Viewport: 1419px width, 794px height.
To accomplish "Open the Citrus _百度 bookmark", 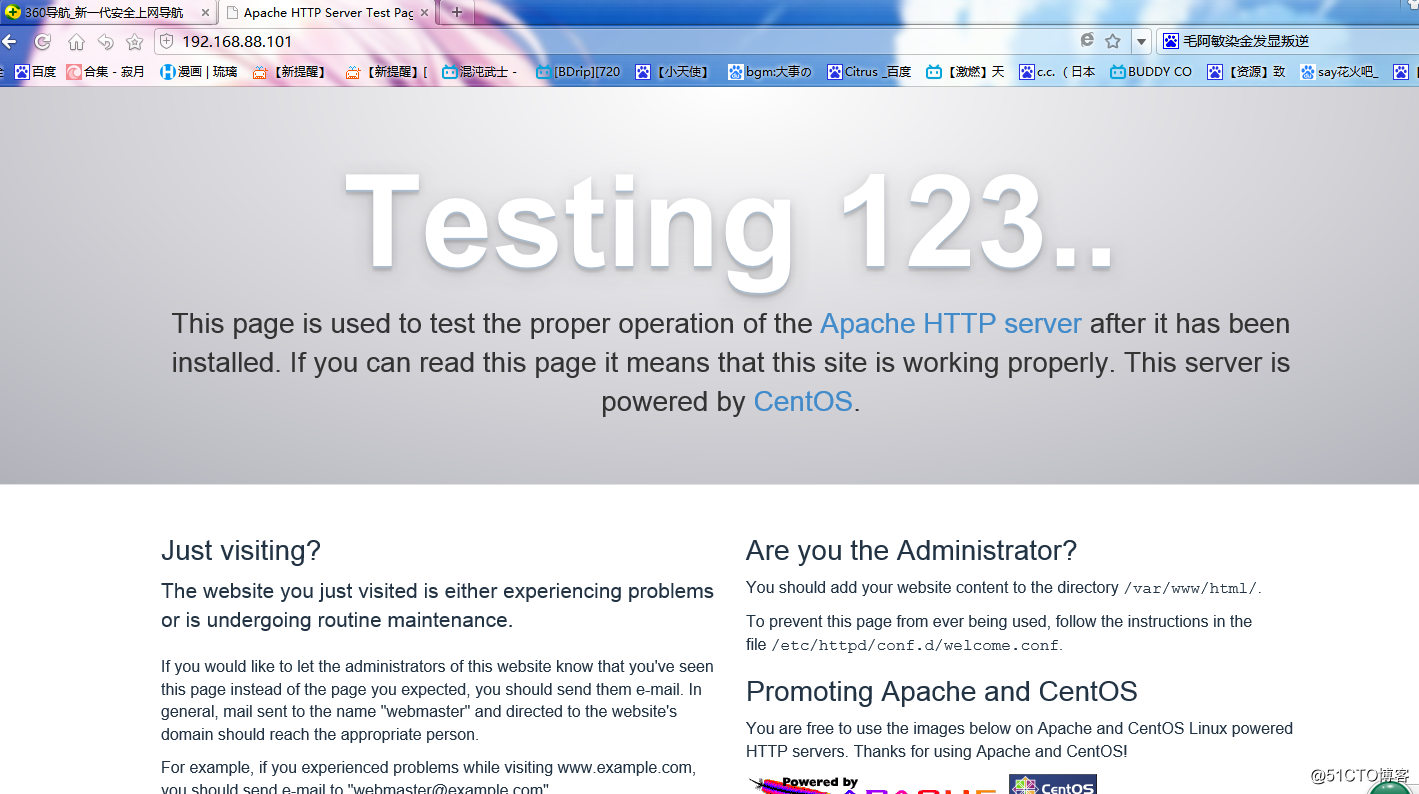I will [x=869, y=72].
